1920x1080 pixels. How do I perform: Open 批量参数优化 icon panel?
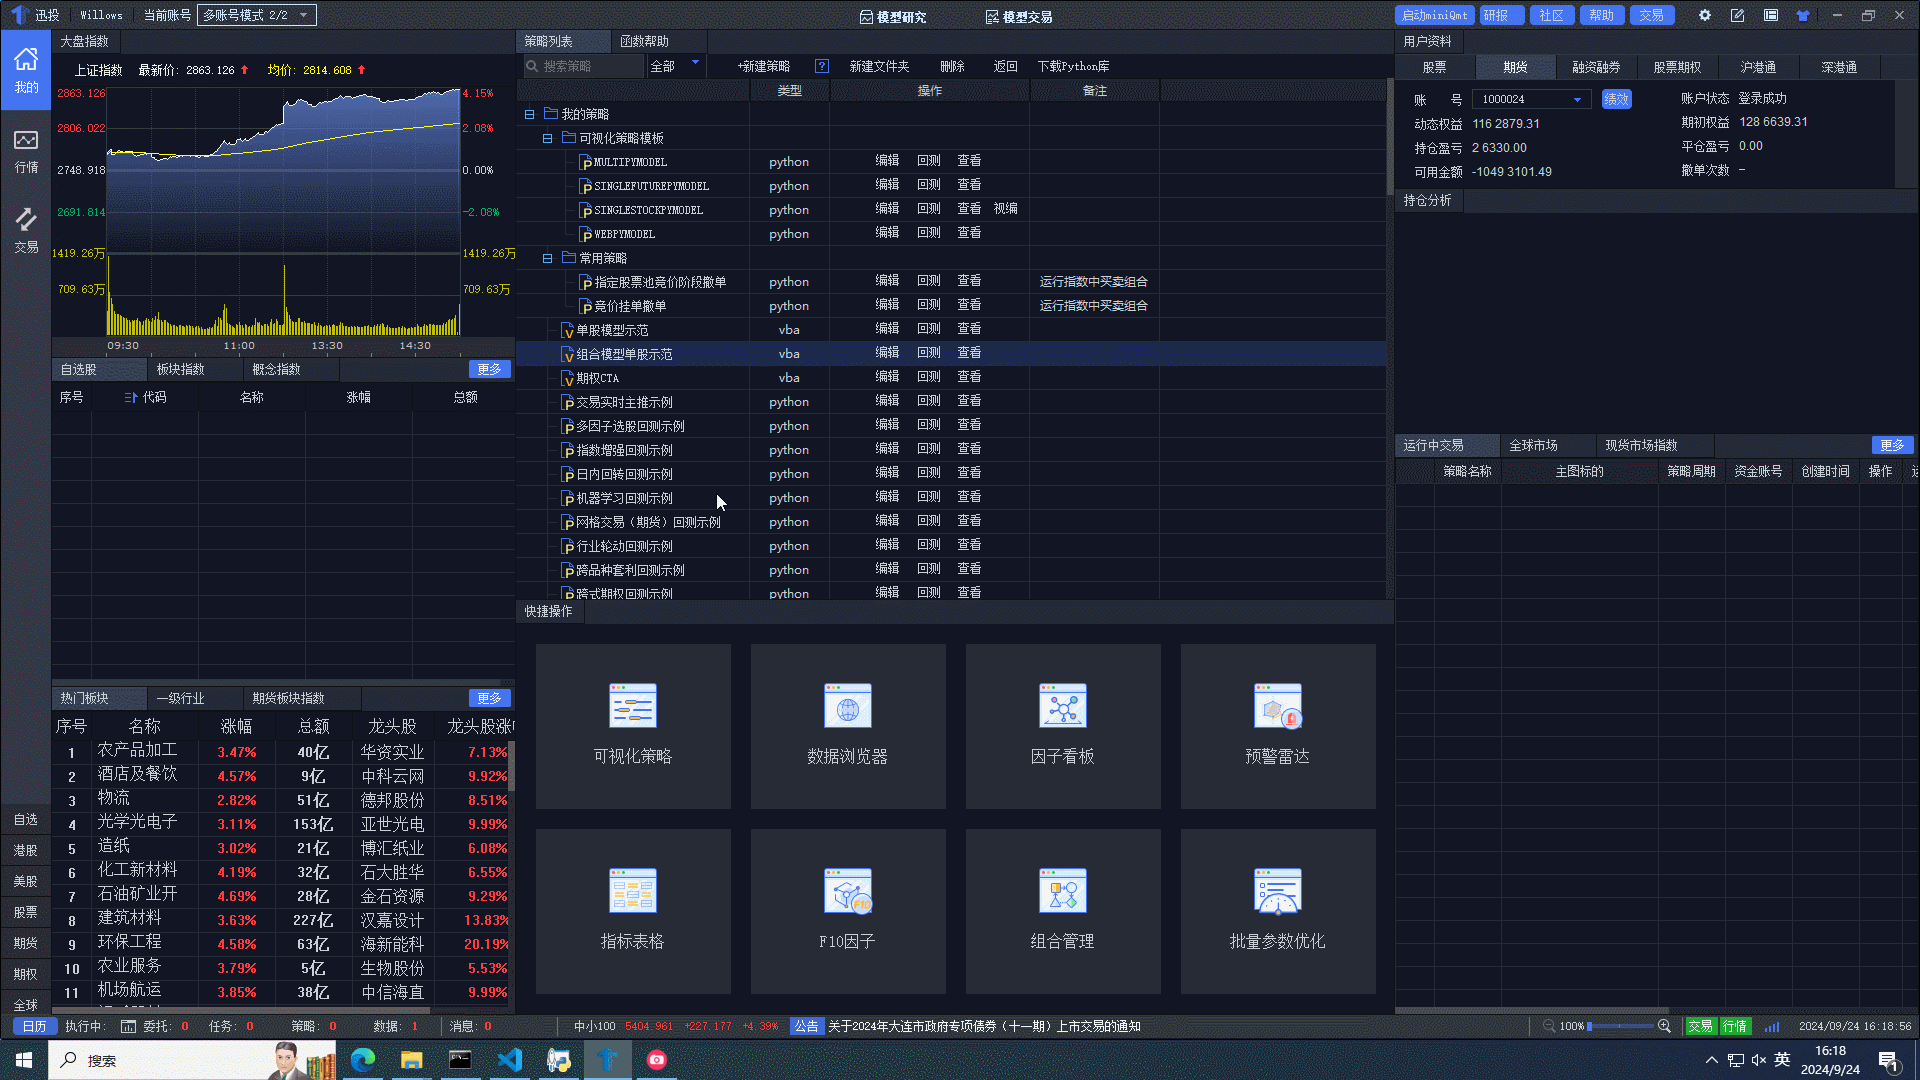click(1275, 910)
